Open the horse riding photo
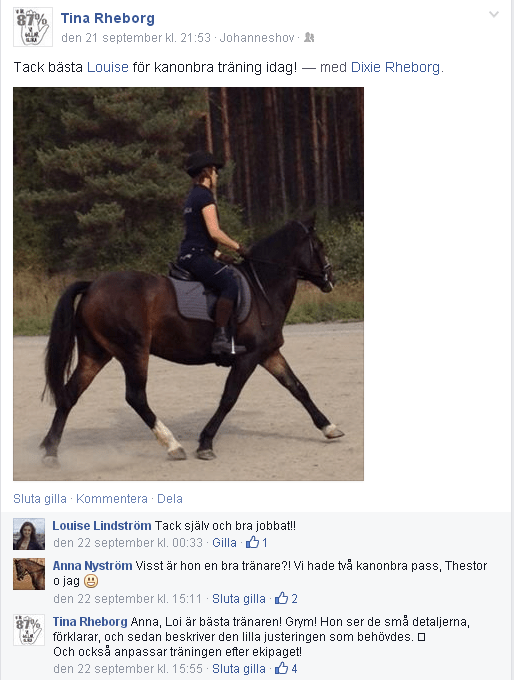The image size is (514, 680). click(188, 284)
